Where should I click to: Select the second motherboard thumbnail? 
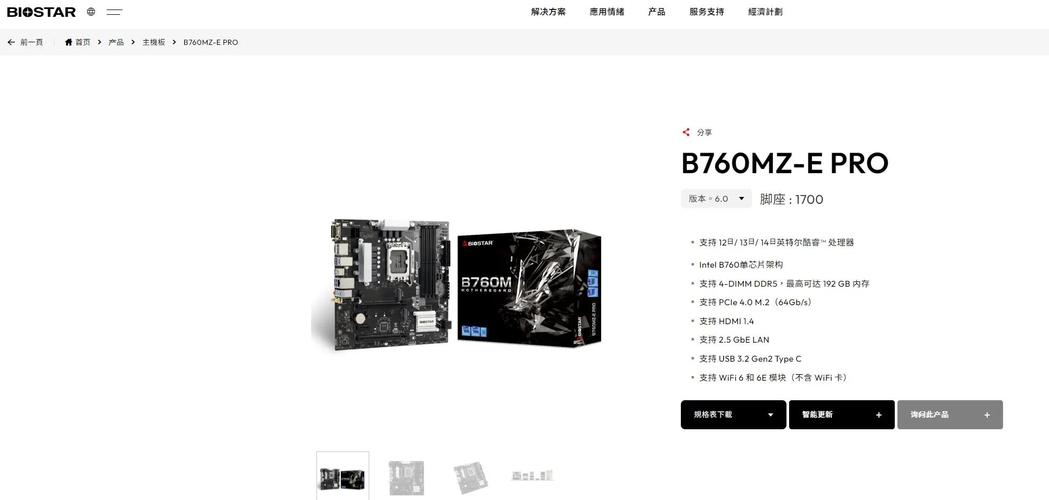click(x=407, y=476)
